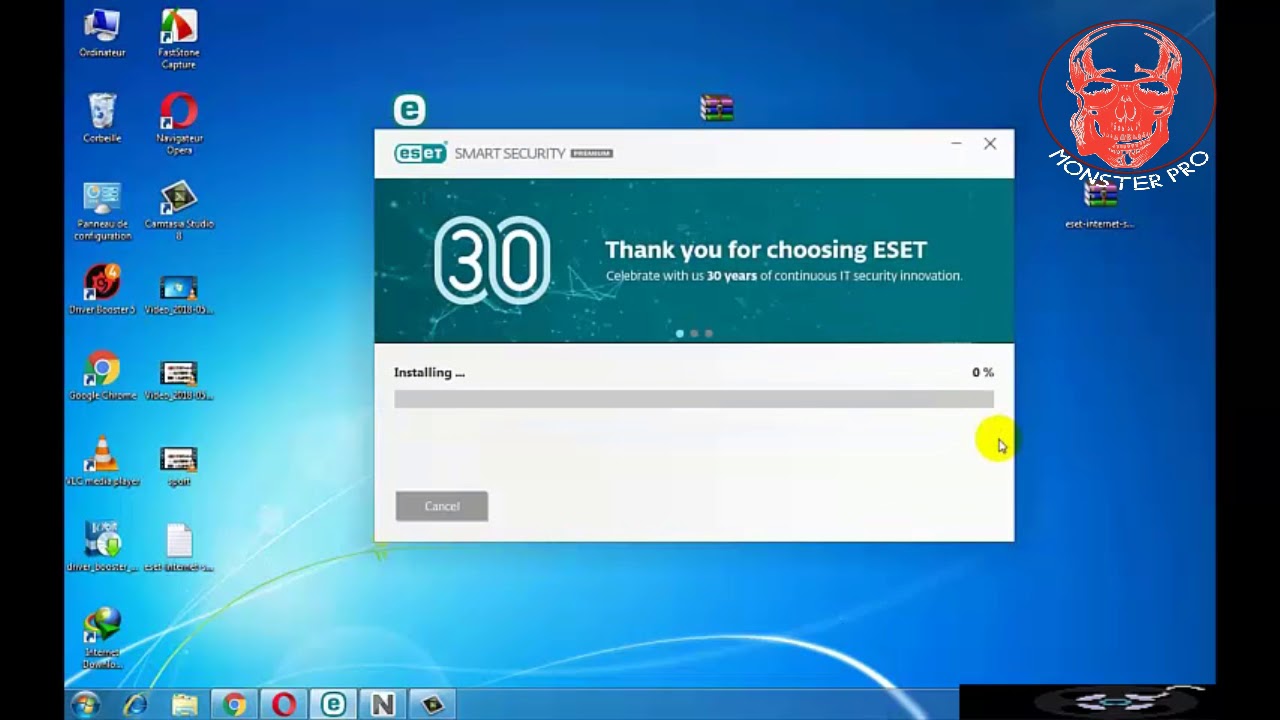Open the Camtasia recorder taskbar button
Viewport: 1280px width, 720px height.
(432, 704)
